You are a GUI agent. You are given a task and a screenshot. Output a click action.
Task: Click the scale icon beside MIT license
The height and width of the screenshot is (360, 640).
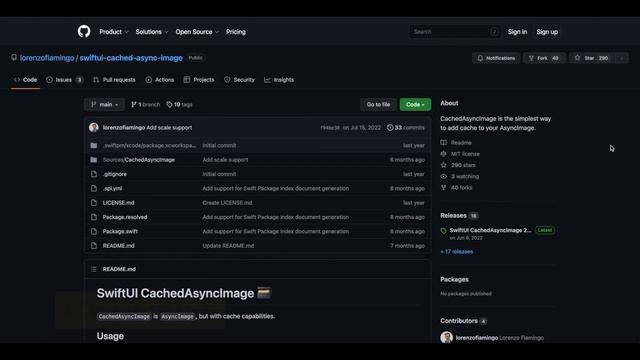(444, 154)
